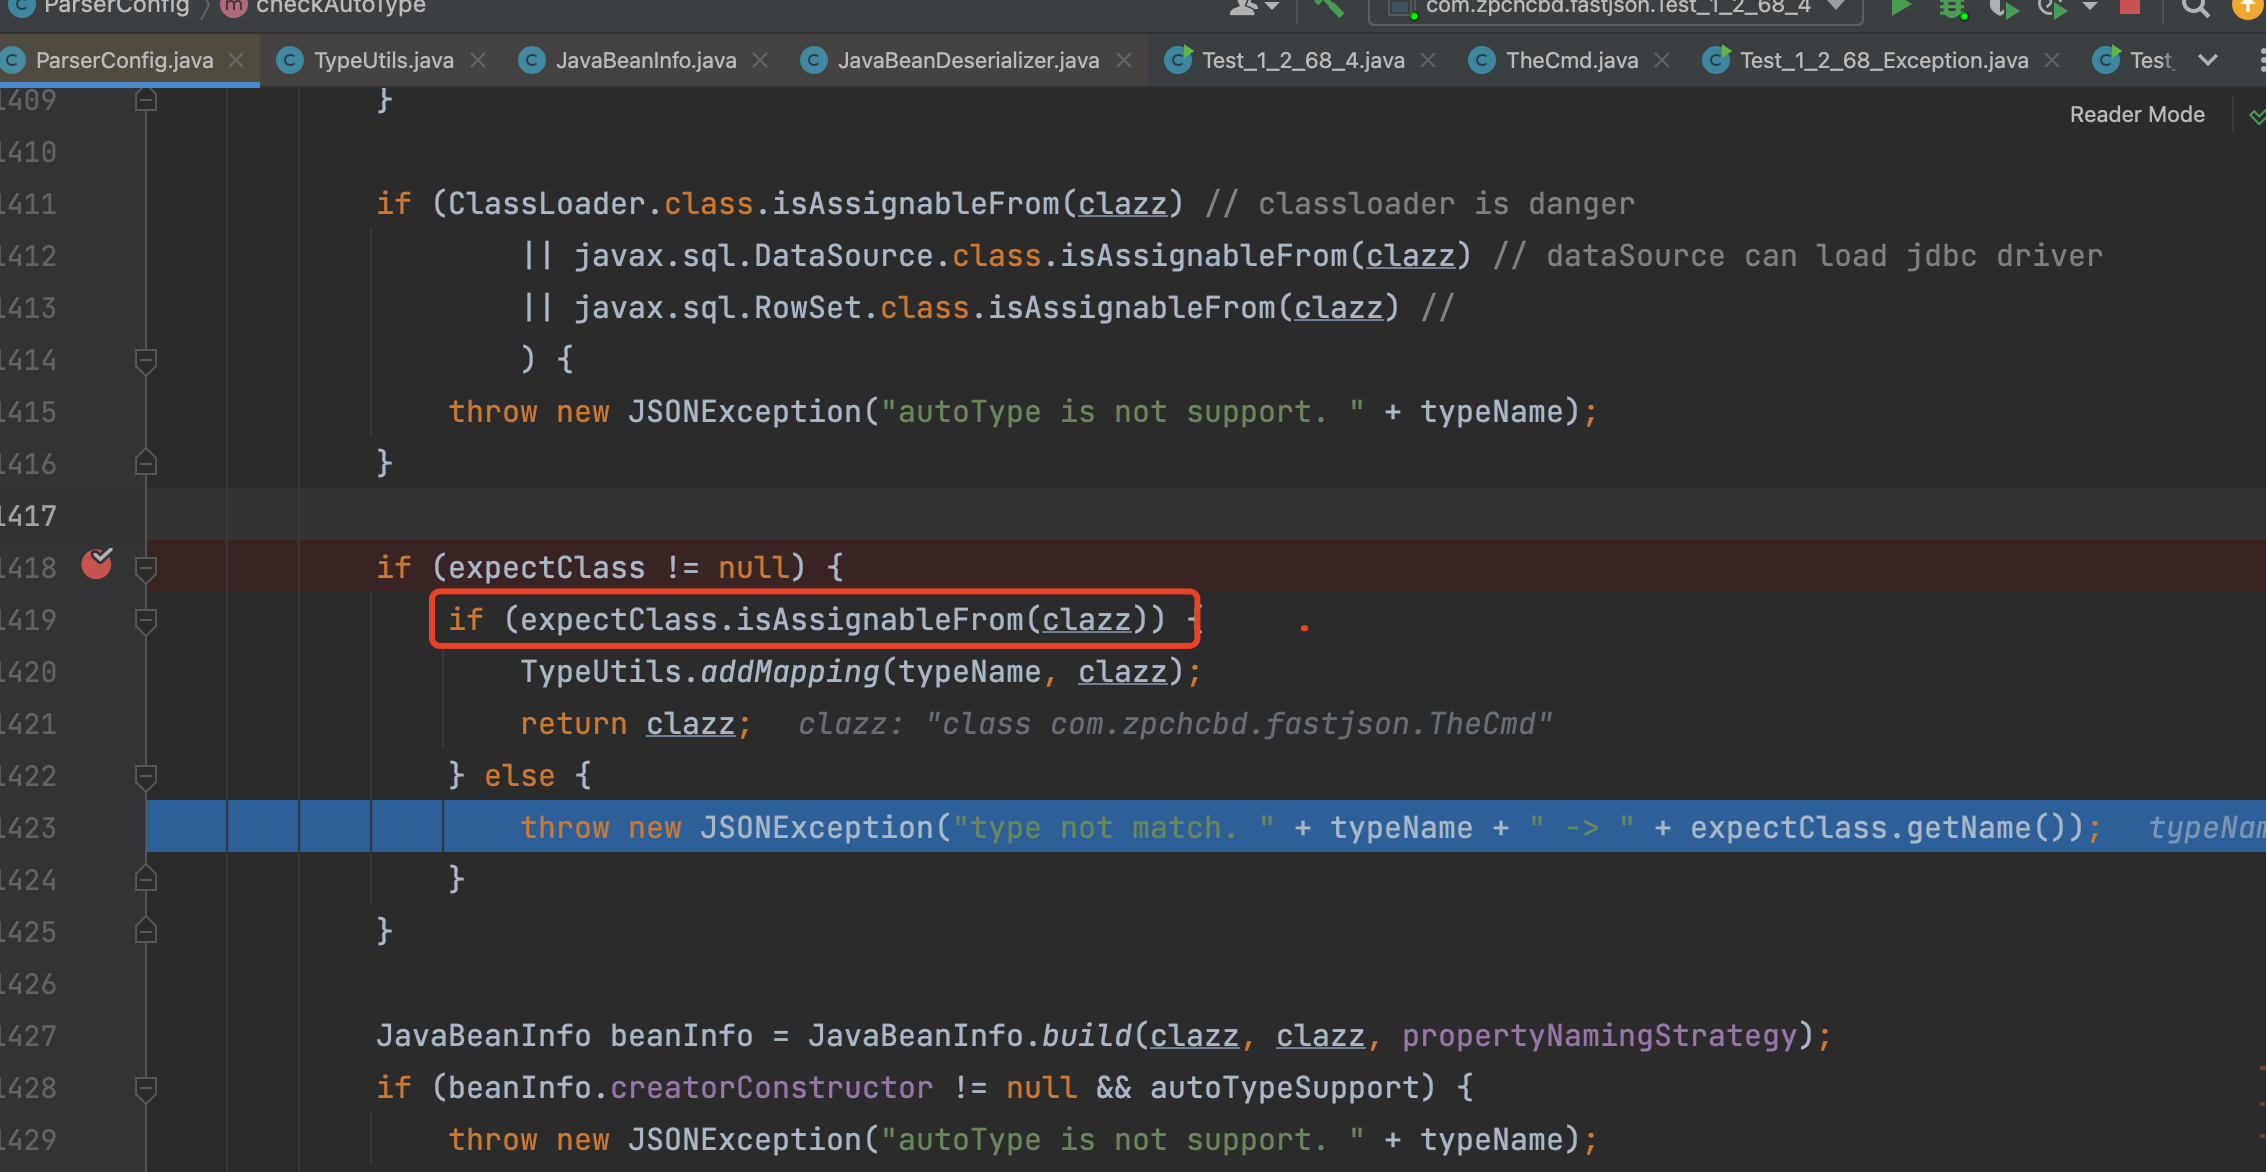Toggle Reader Mode in the editor
This screenshot has height=1172, width=2266.
pos(2136,115)
